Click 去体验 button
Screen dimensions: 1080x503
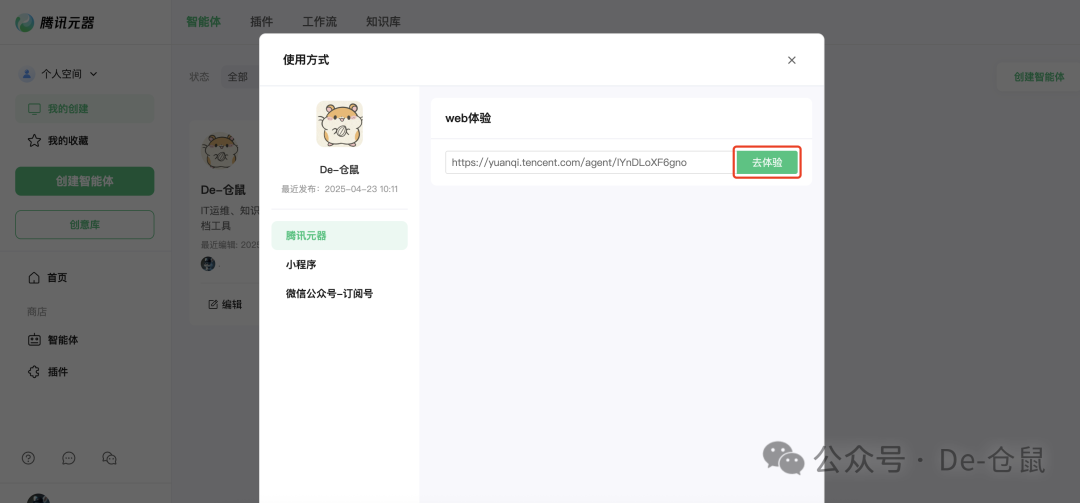click(767, 163)
